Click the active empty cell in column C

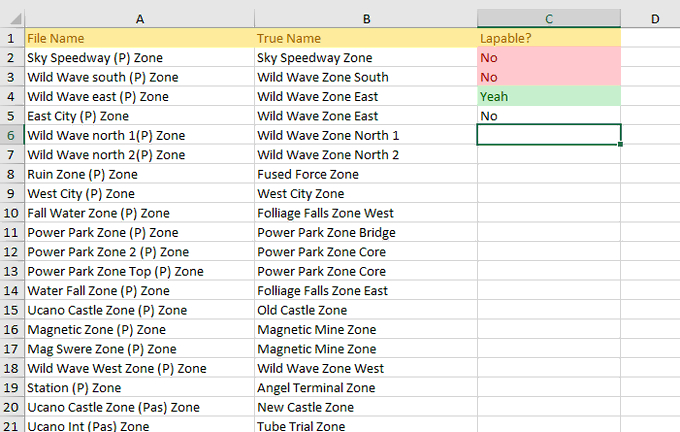point(549,135)
